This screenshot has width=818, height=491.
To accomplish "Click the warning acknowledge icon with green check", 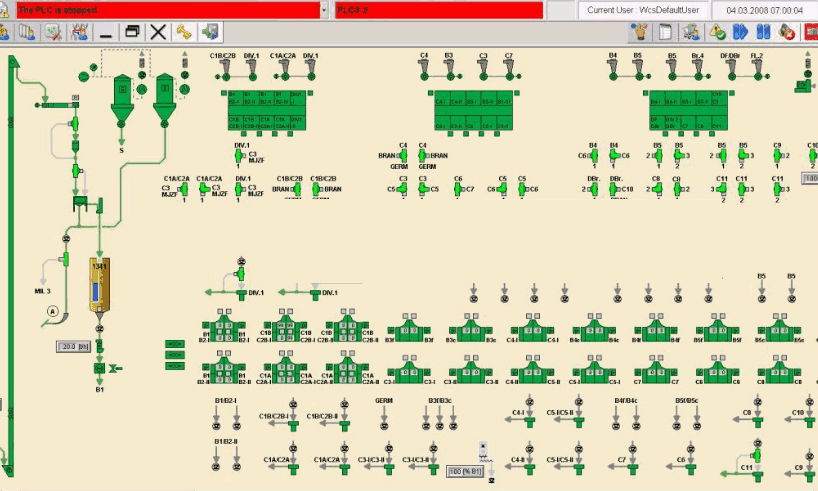I will 716,32.
